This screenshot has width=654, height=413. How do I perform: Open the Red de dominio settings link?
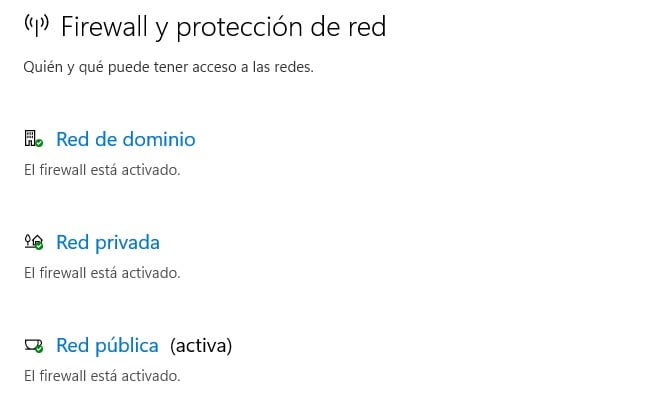click(125, 139)
